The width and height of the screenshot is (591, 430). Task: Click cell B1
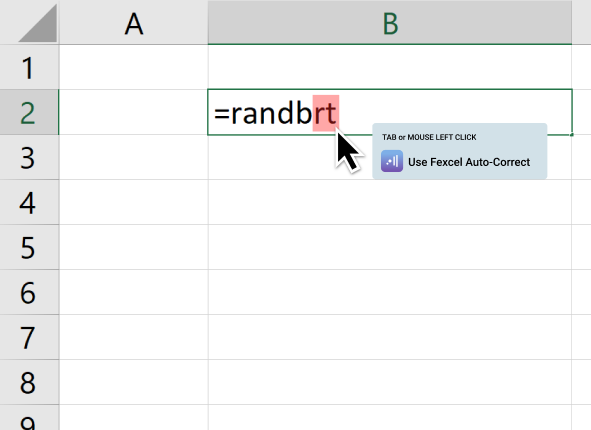pos(390,67)
